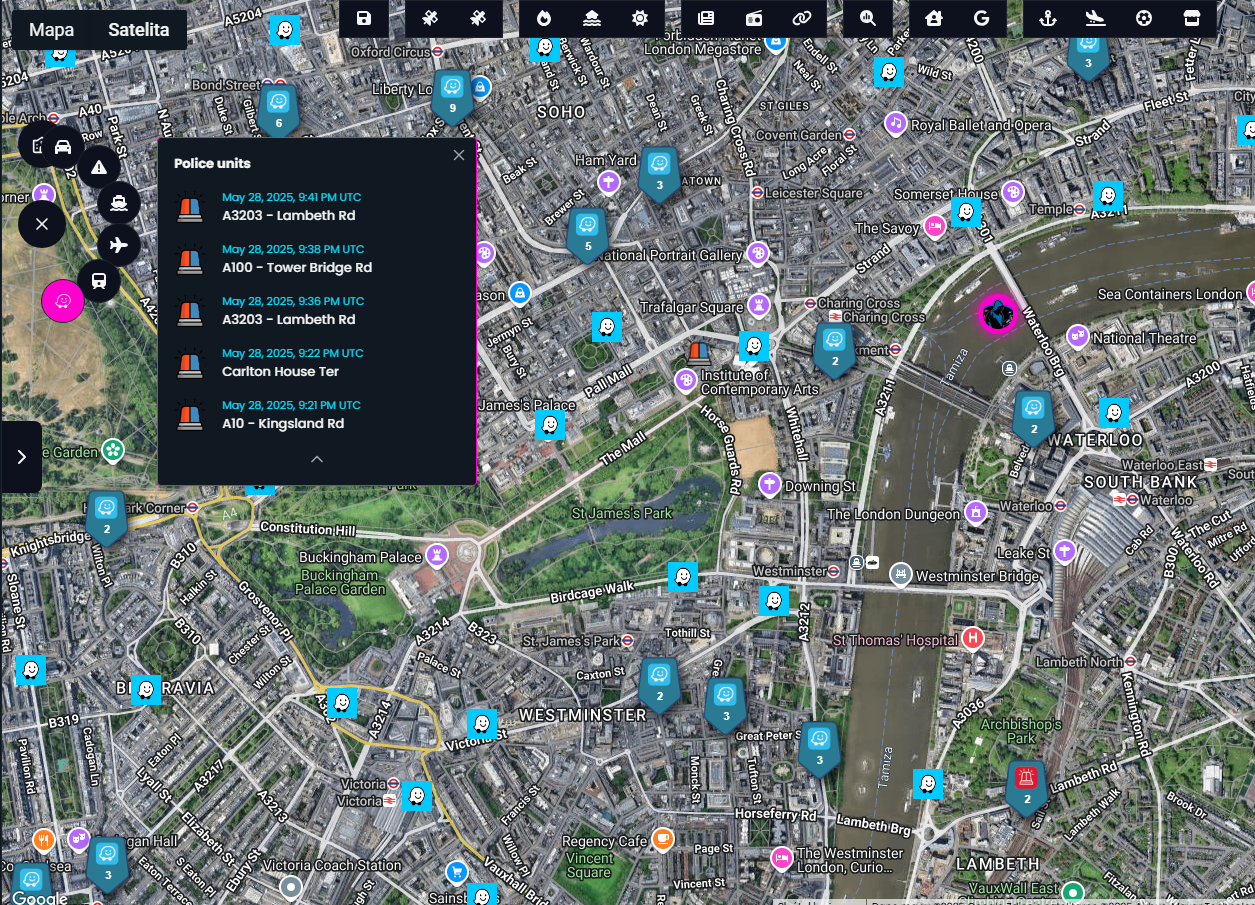Click Royal Ballet and Opera pin
Viewport: 1255px width, 905px height.
pyautogui.click(x=896, y=123)
